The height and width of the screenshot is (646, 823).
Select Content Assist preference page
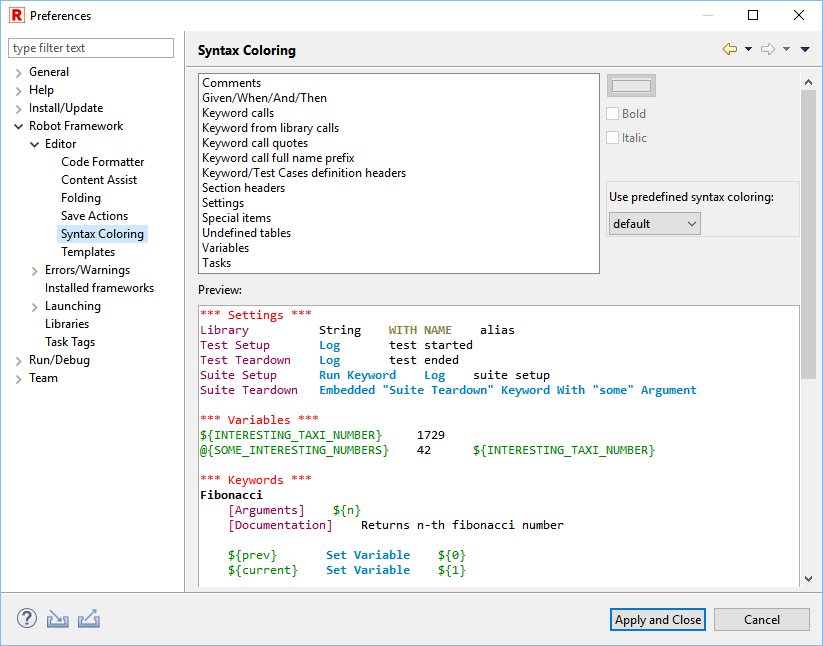coord(99,179)
